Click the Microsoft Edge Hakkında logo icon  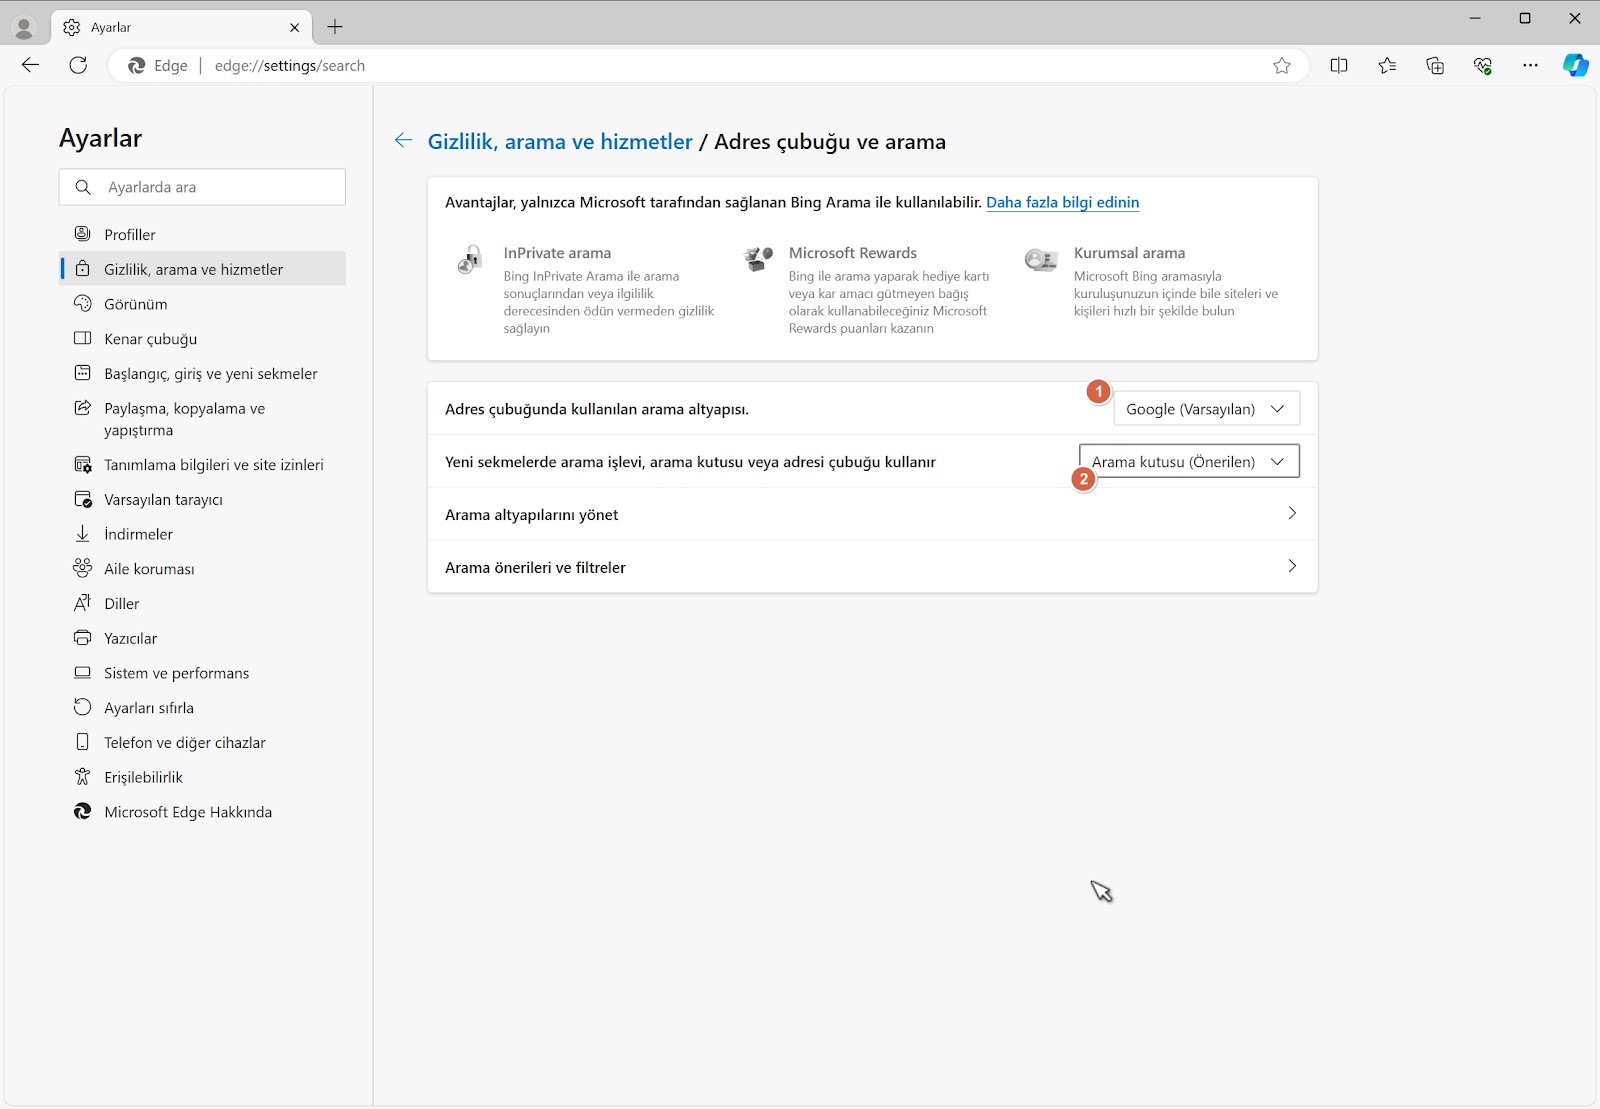[x=83, y=811]
